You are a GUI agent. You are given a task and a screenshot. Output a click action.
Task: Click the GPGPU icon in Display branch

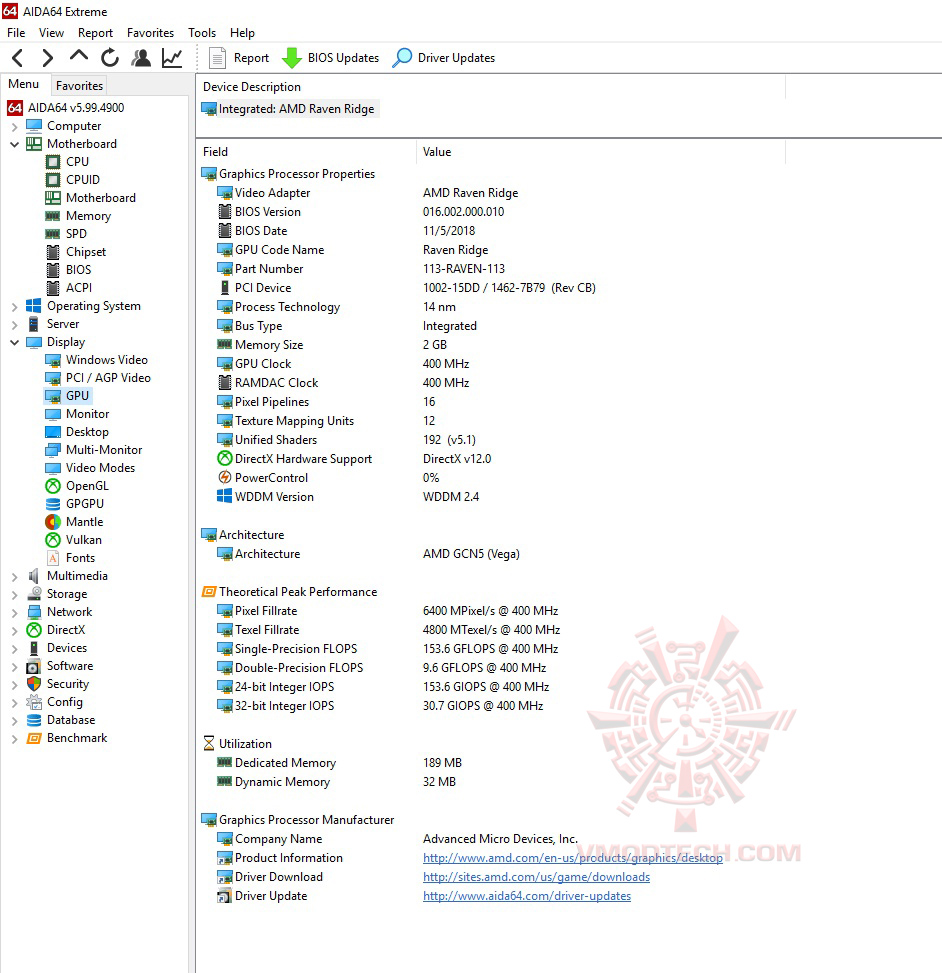53,504
